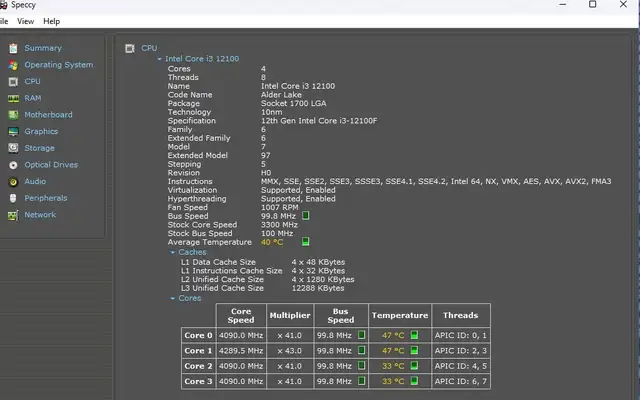Select the RAM sidebar entry

coord(33,98)
